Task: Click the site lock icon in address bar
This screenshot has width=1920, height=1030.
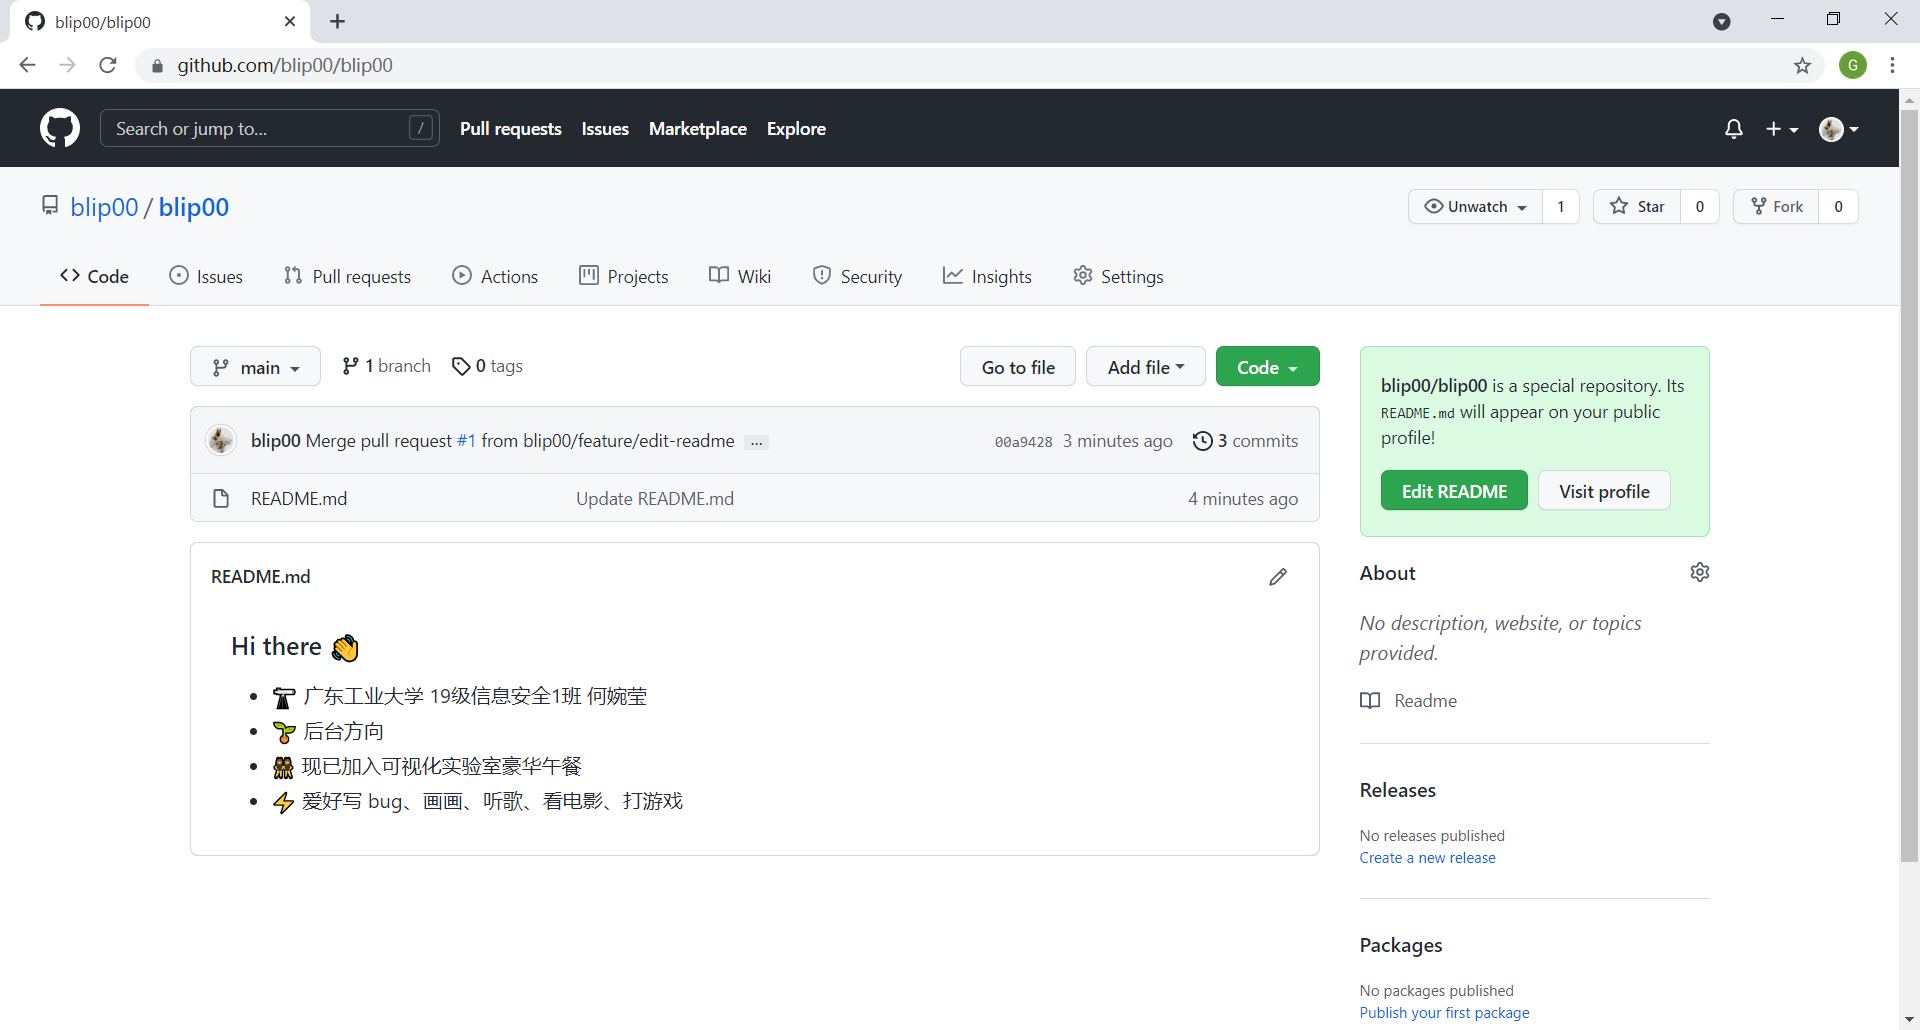Action: 157,66
